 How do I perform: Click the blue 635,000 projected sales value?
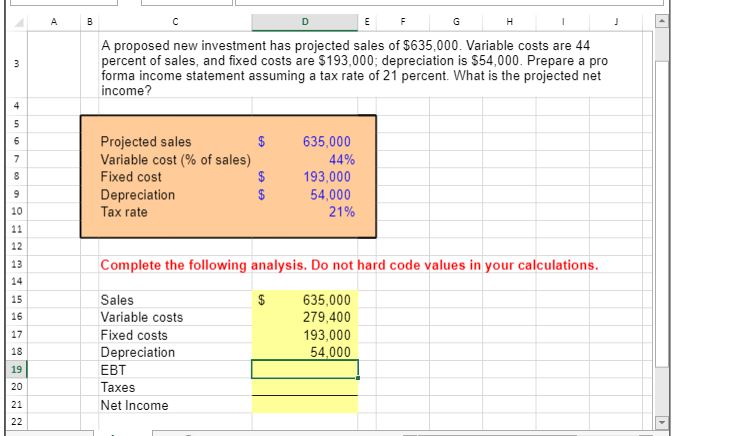(327, 142)
